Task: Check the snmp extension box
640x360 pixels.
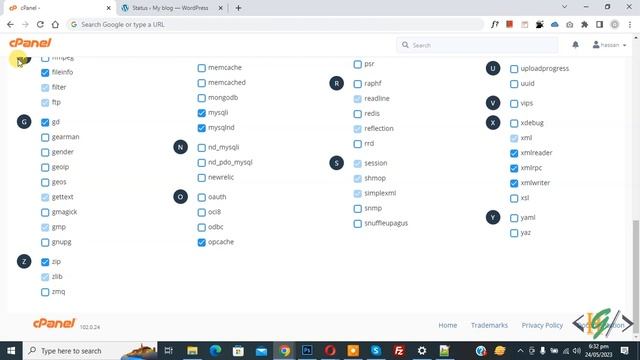Action: (x=358, y=209)
